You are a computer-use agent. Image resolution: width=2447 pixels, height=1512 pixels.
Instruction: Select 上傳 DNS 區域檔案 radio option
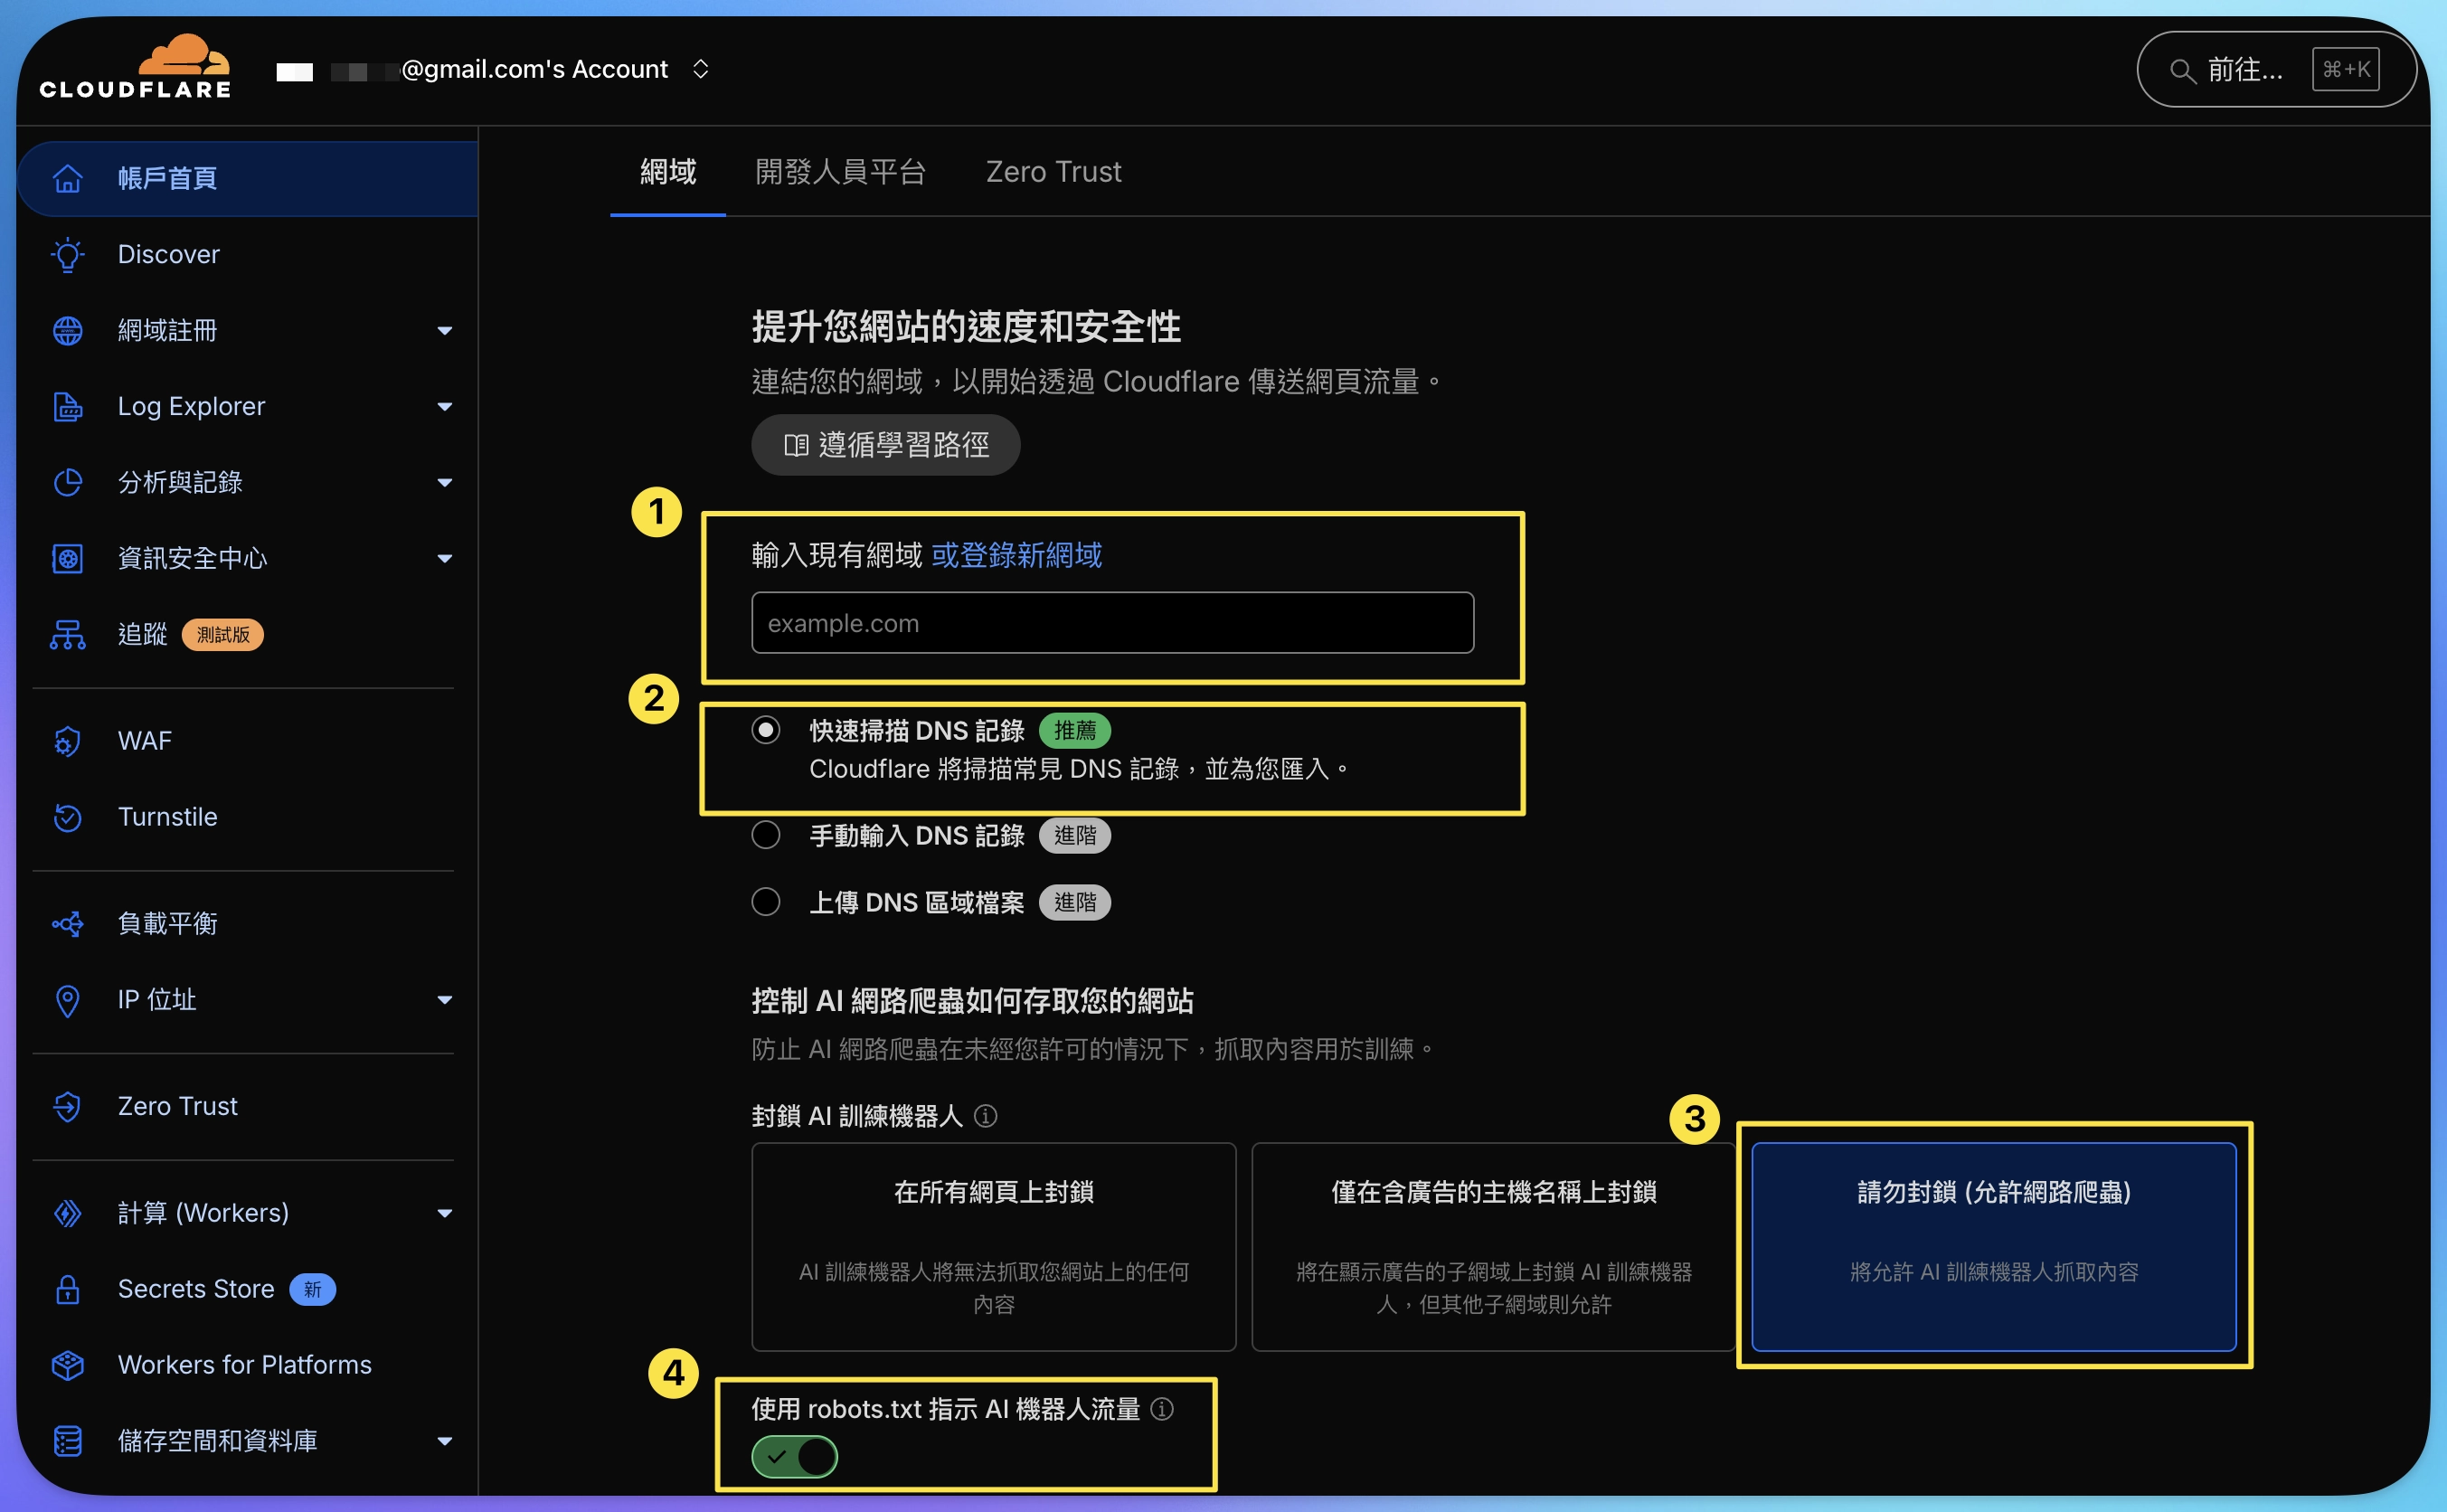[x=766, y=902]
